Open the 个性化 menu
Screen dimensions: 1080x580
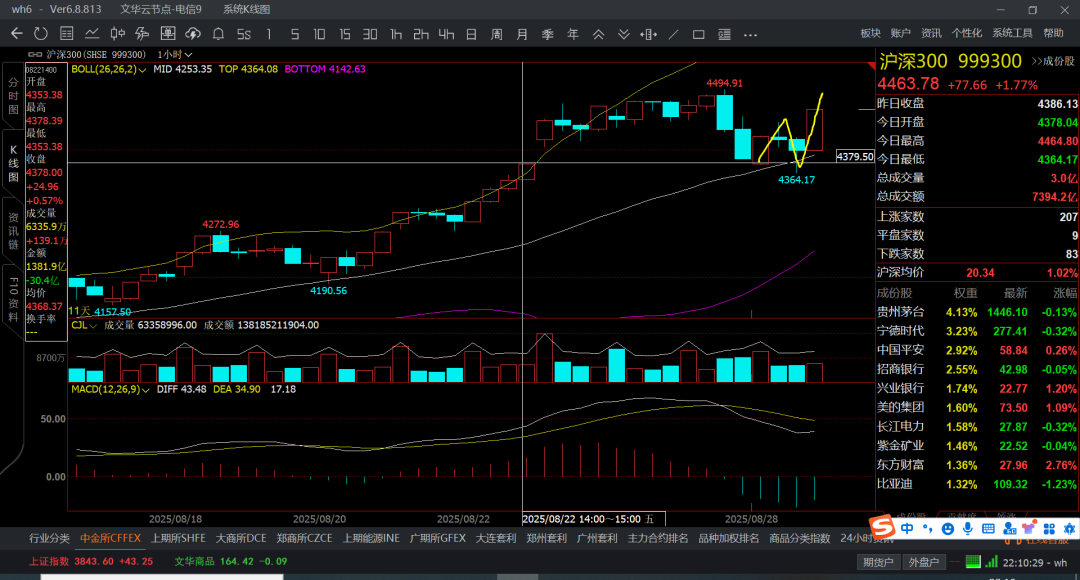click(x=966, y=33)
